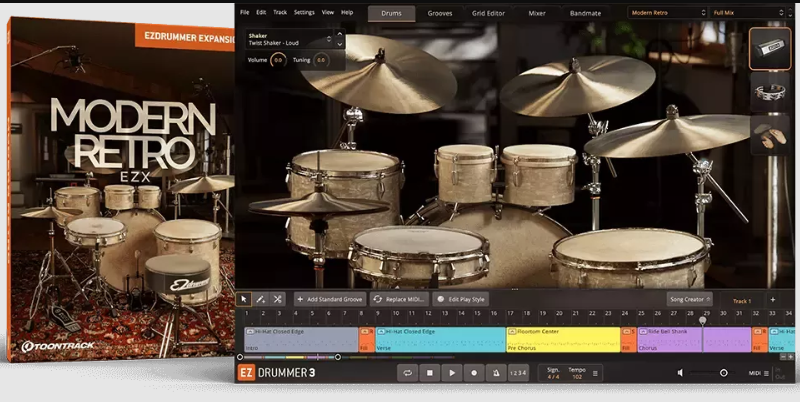Select the hand claps percussion thumbnail
This screenshot has height=402, width=800.
[769, 135]
